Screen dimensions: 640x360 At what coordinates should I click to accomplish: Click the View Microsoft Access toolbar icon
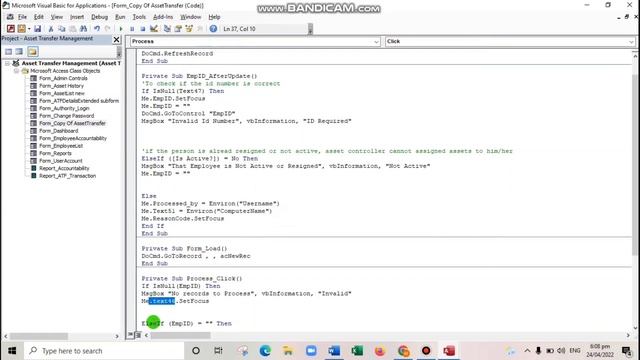coord(11,29)
